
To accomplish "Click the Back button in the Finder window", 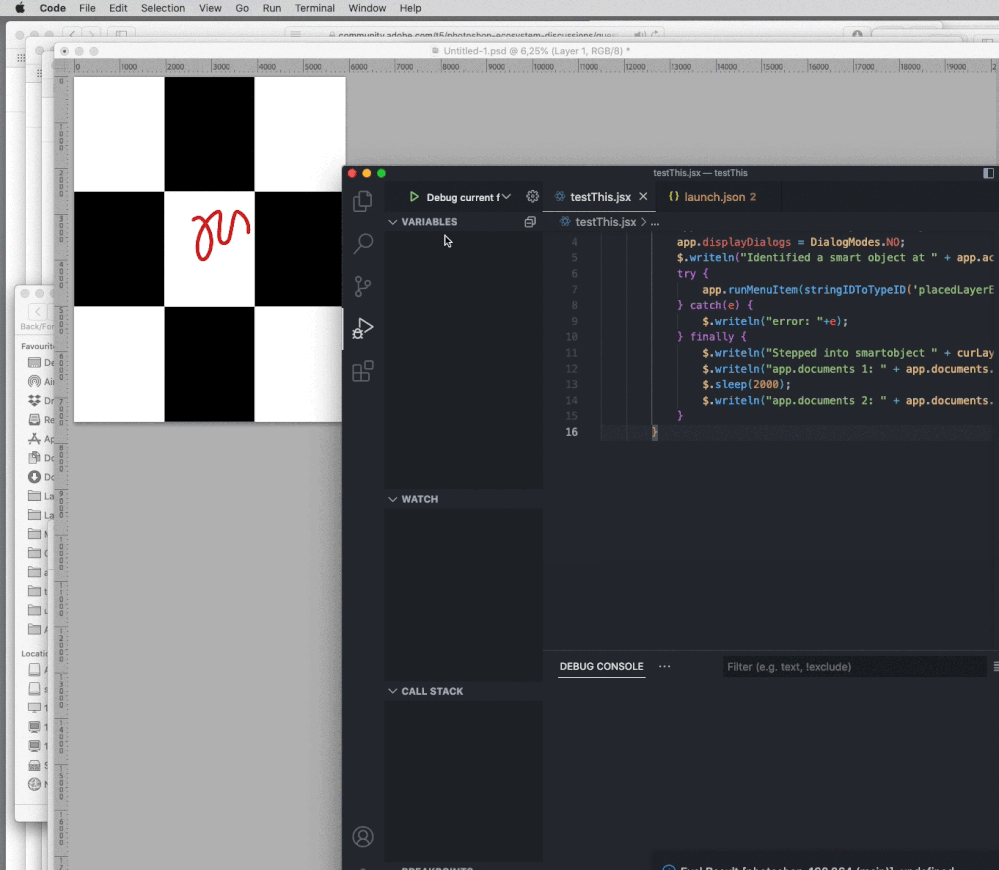I will click(36, 312).
